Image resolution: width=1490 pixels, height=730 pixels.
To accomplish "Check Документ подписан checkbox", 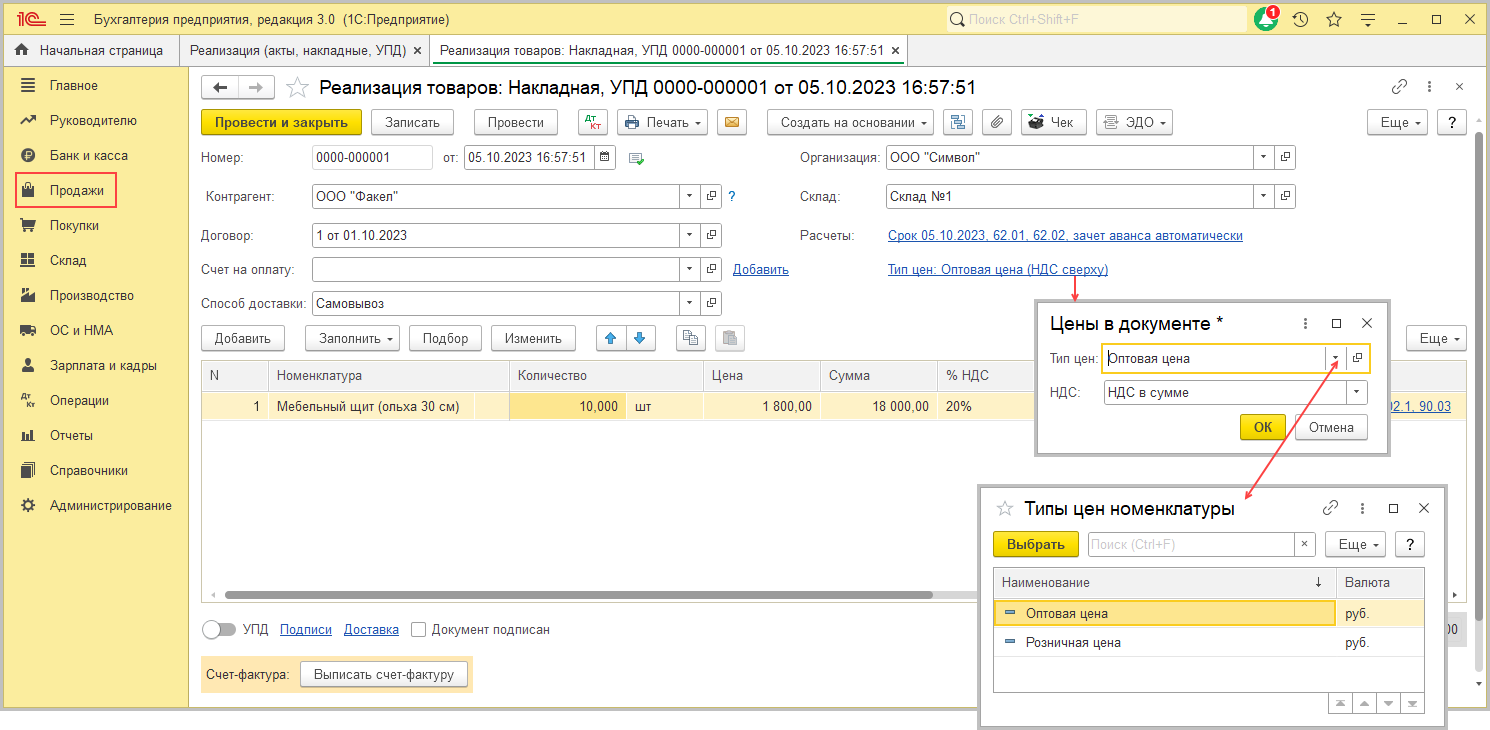I will [419, 629].
